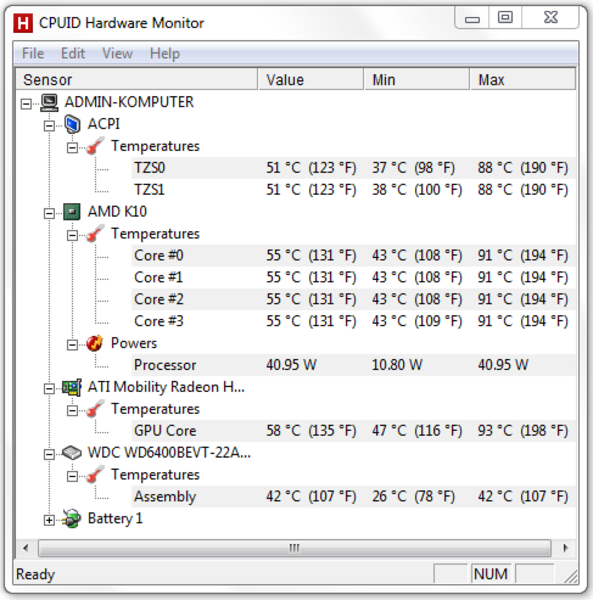Collapse the Powers section
Image resolution: width=593 pixels, height=600 pixels.
[72, 345]
